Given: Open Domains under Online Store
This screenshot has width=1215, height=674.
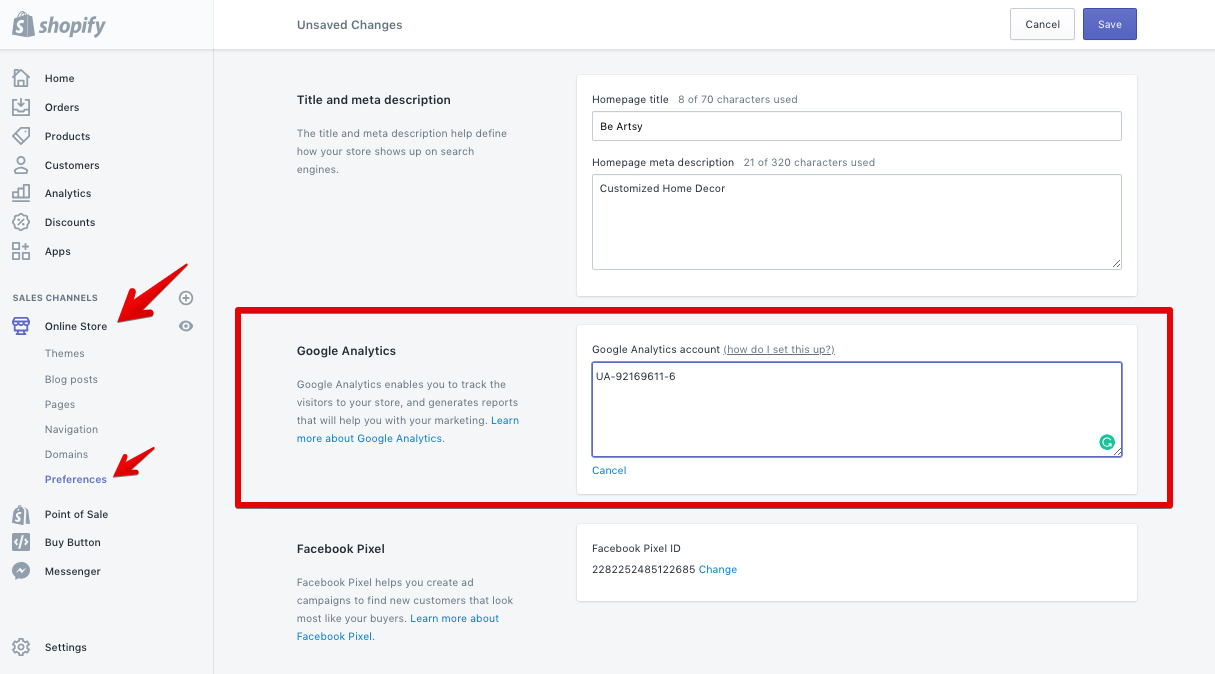Looking at the screenshot, I should [x=66, y=454].
